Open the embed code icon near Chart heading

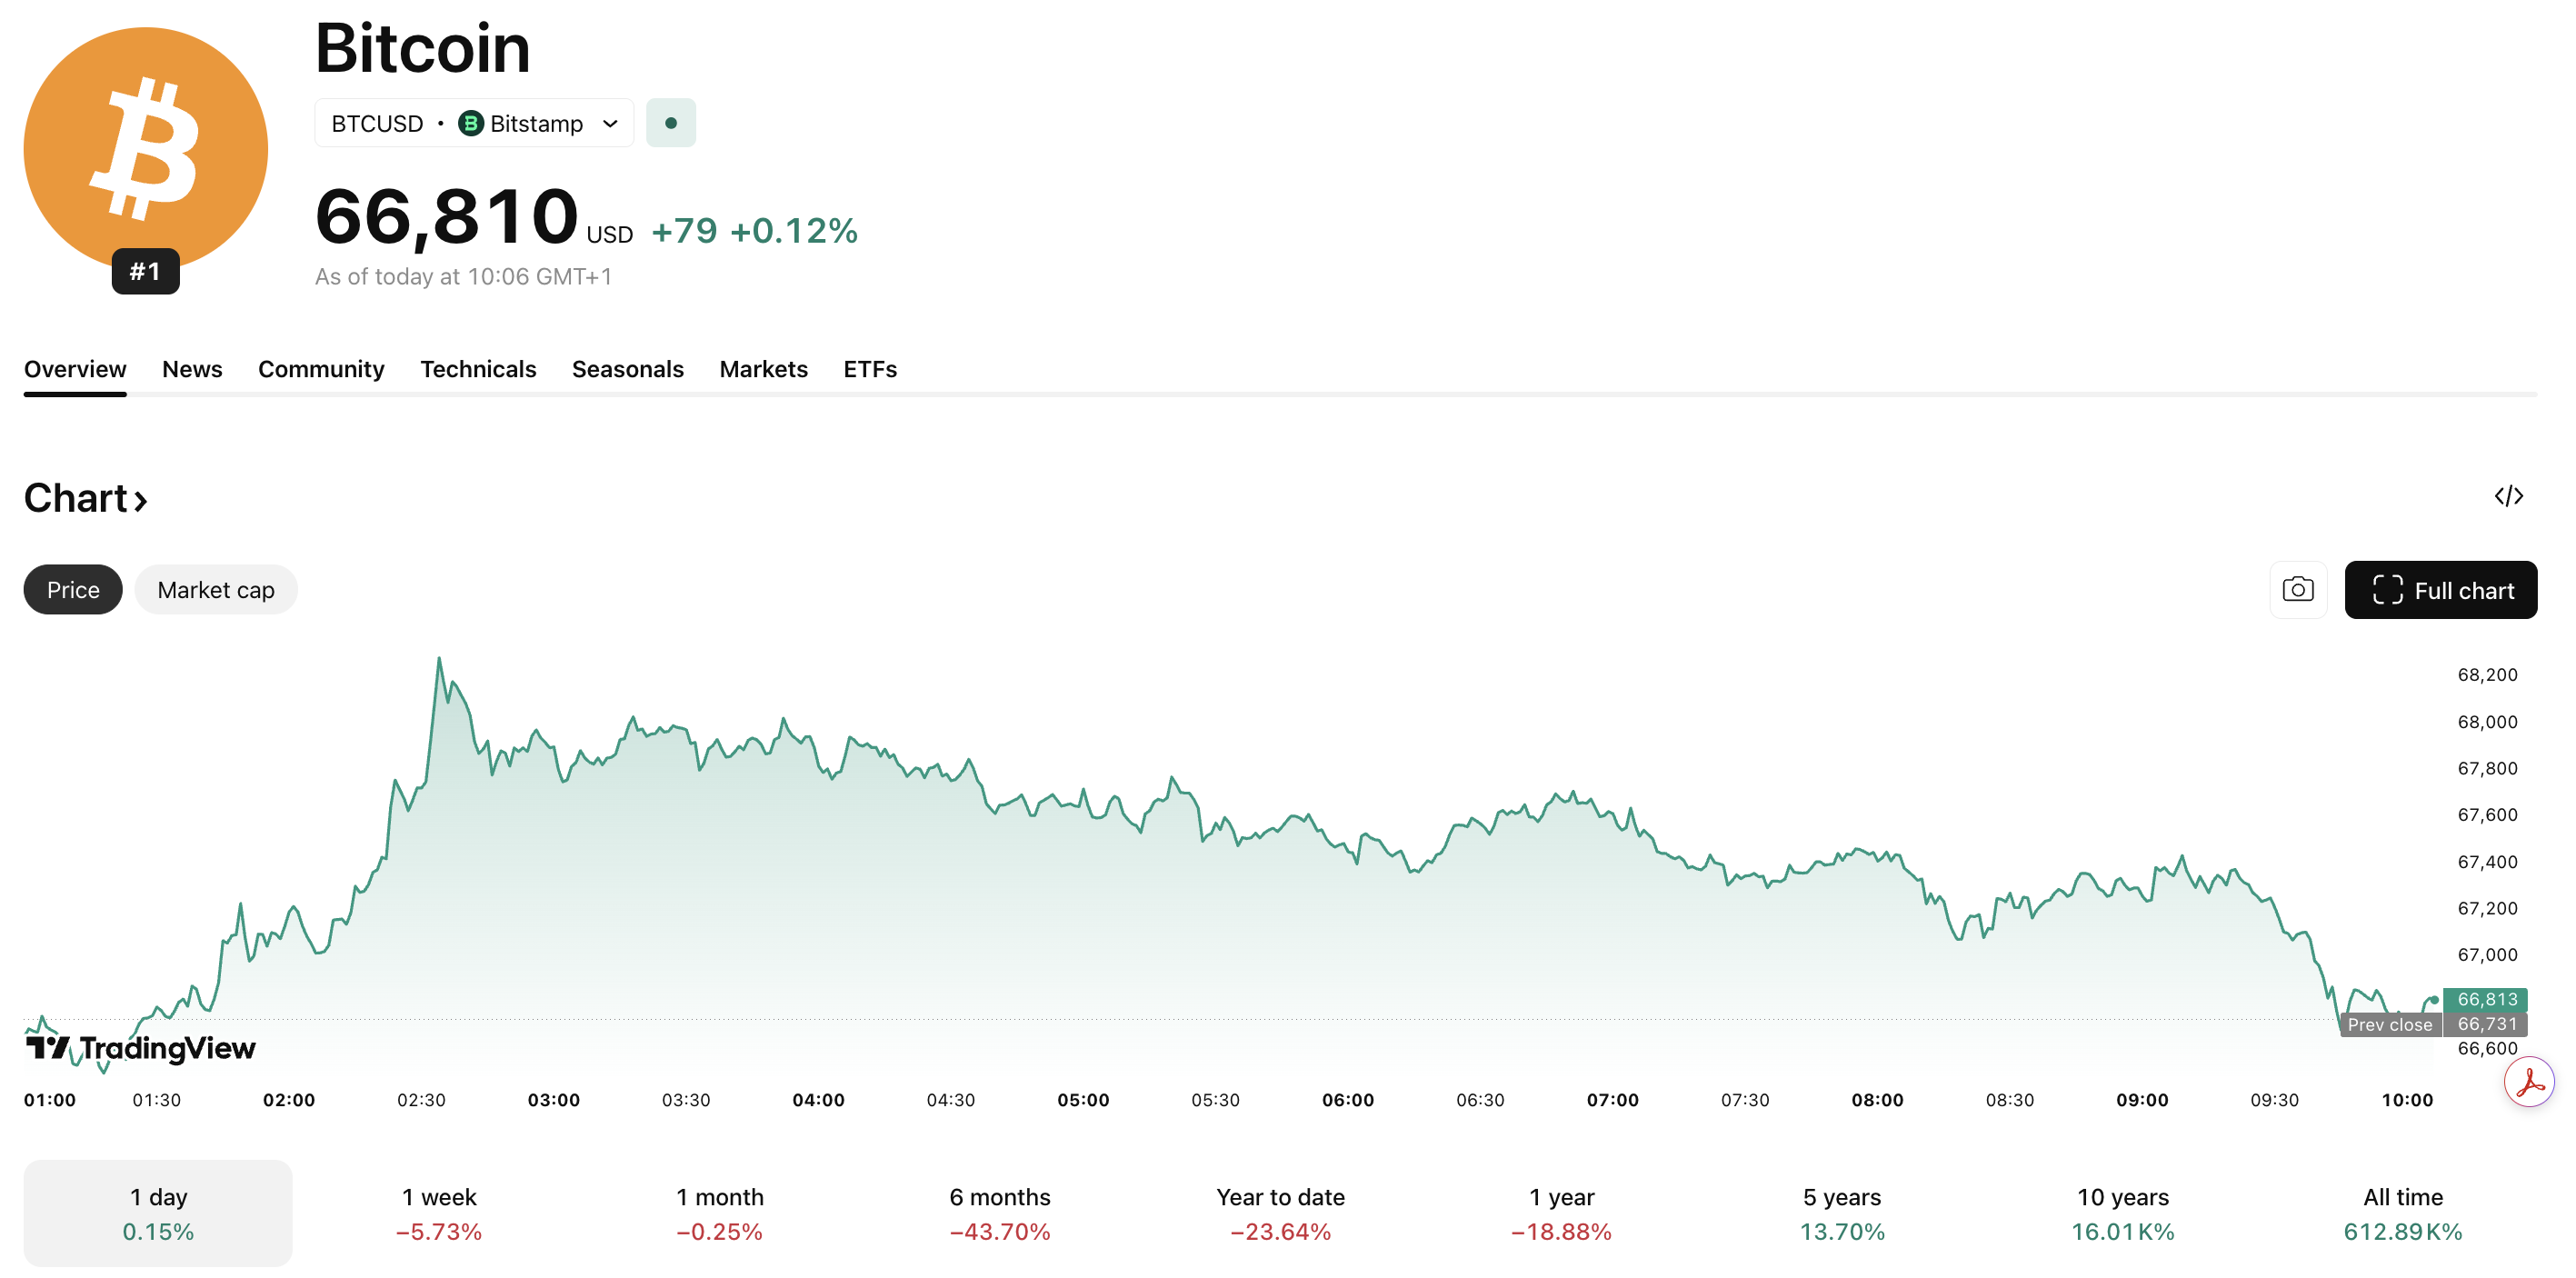pyautogui.click(x=2510, y=495)
